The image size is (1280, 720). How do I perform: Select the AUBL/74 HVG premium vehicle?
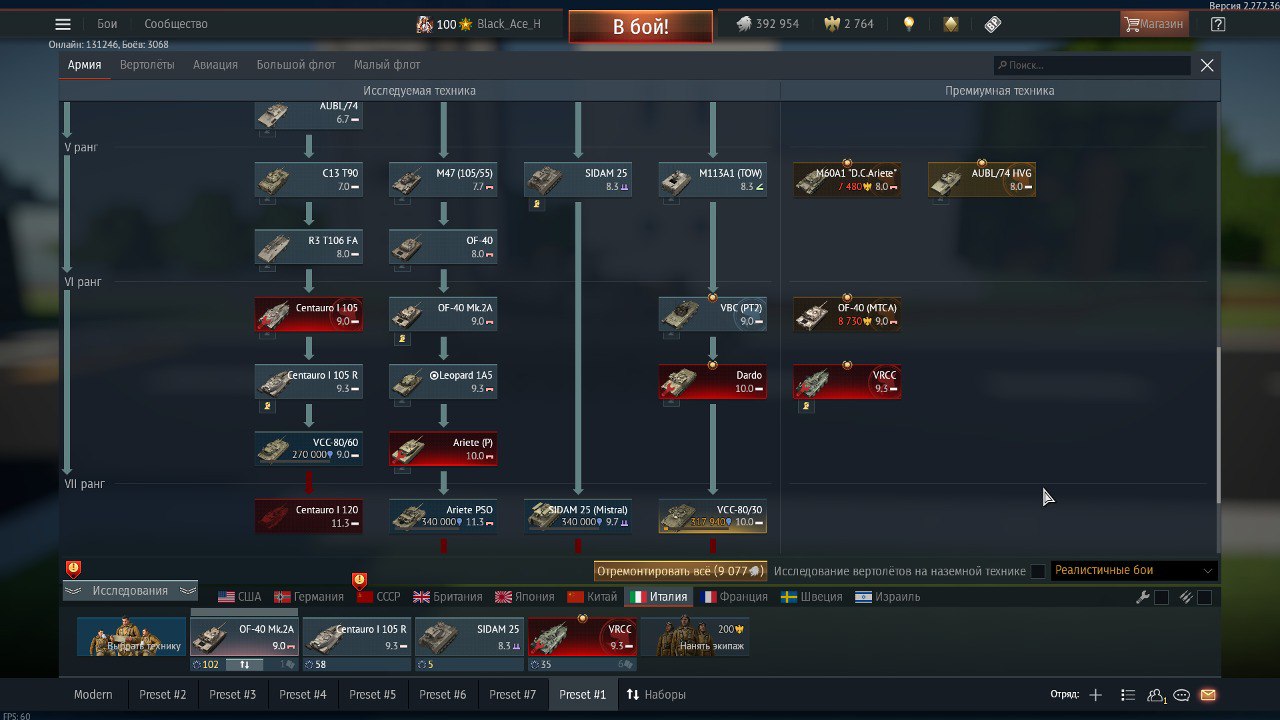(982, 180)
